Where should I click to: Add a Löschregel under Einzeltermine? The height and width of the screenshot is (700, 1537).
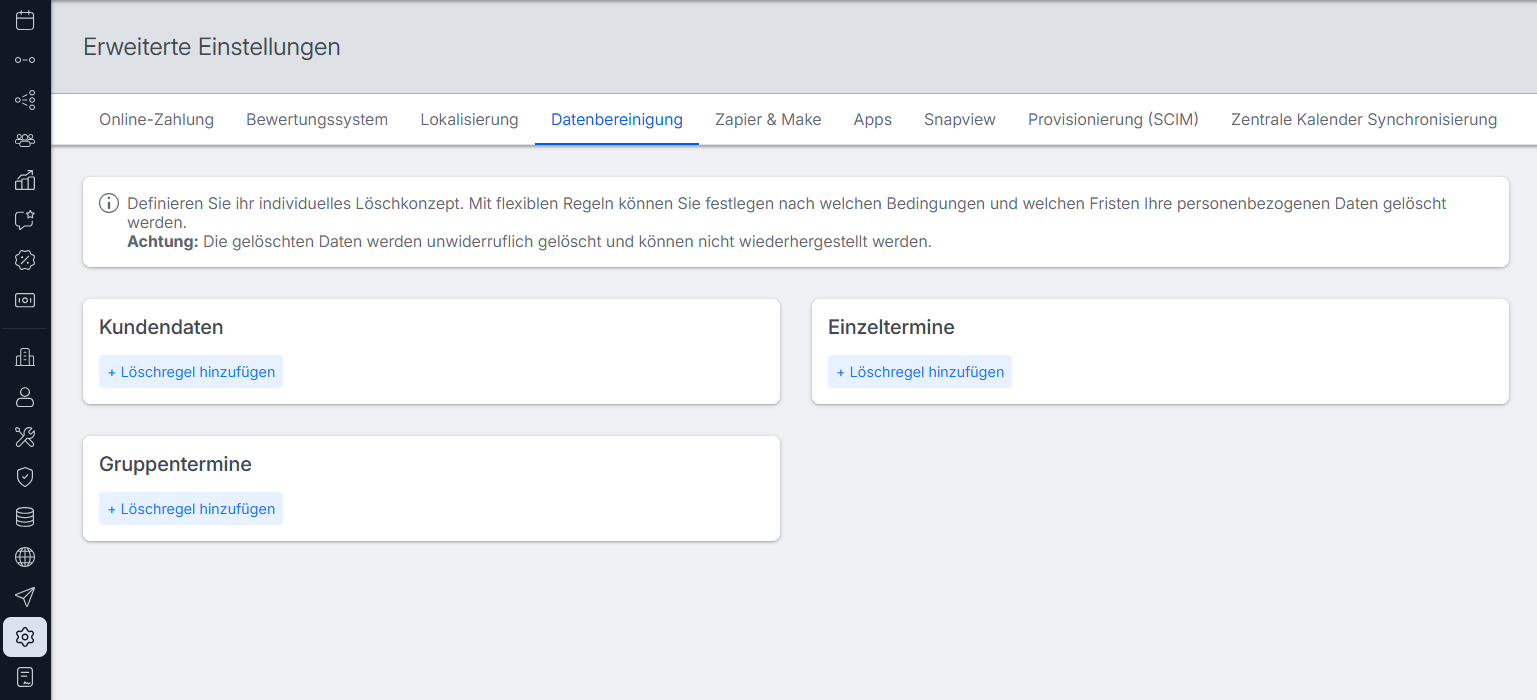[x=920, y=372]
